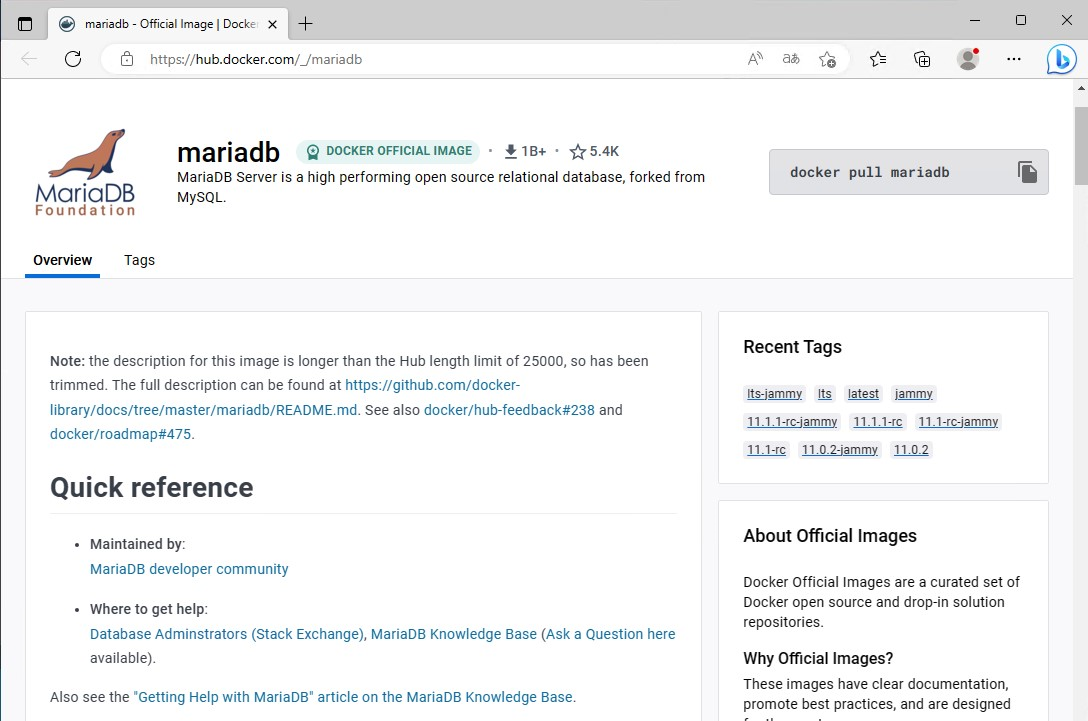Add this page to favorites
Image resolution: width=1088 pixels, height=721 pixels.
[827, 60]
